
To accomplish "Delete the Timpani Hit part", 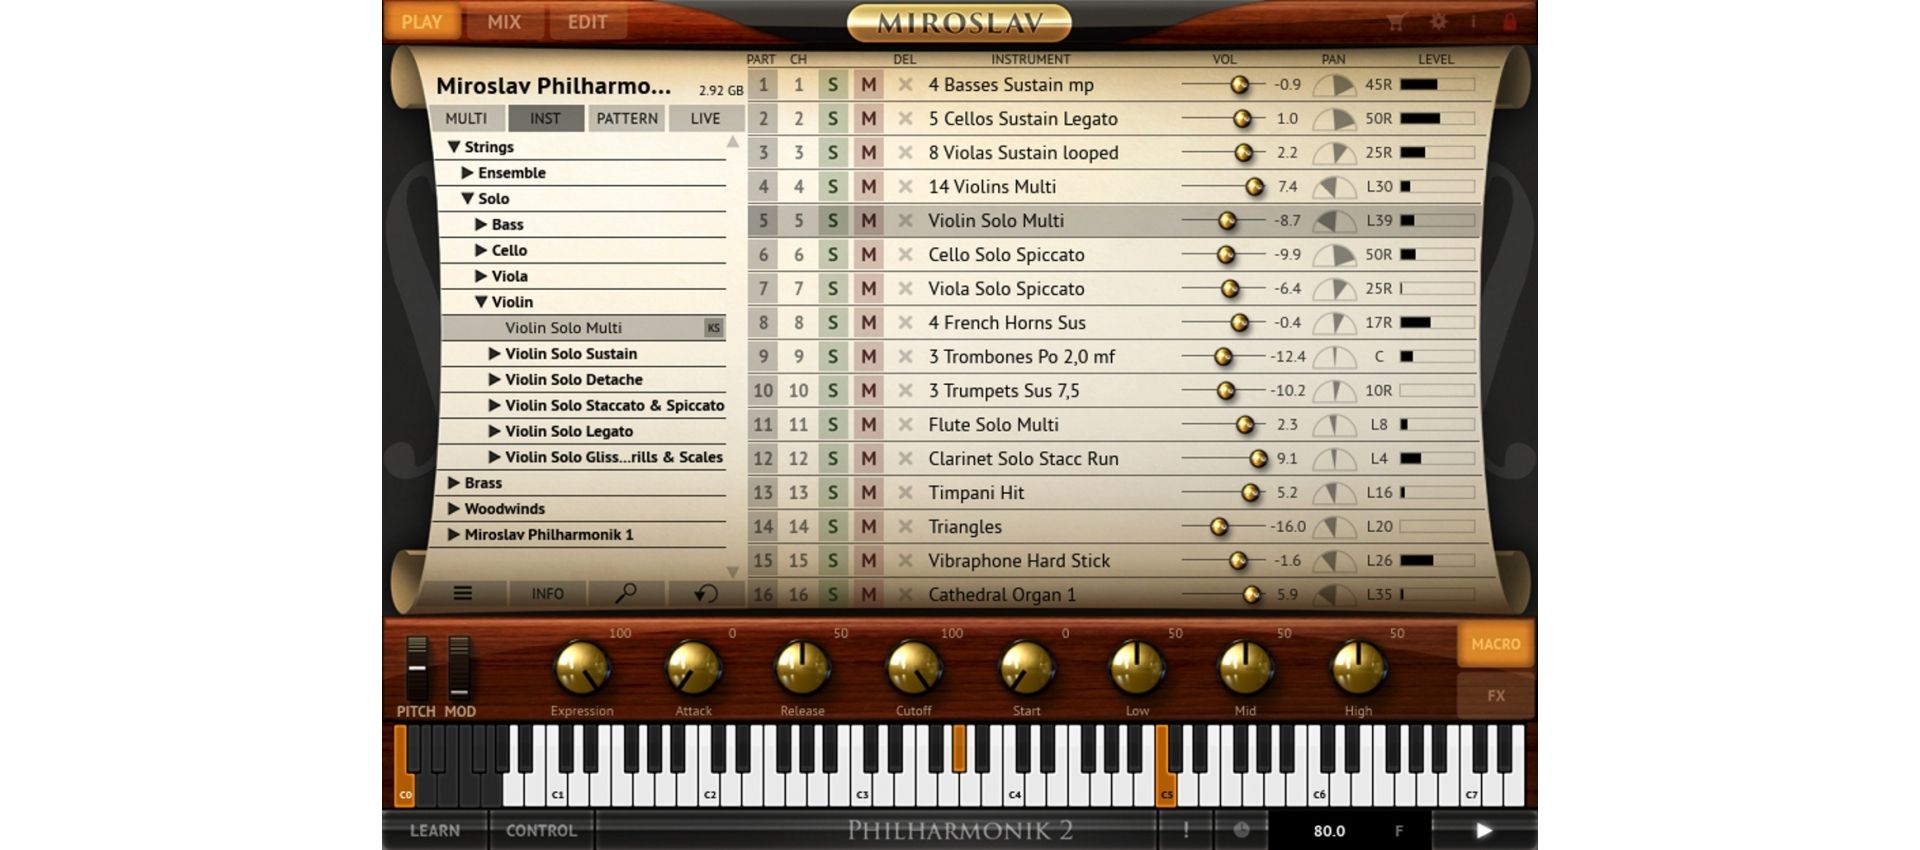I will click(905, 493).
